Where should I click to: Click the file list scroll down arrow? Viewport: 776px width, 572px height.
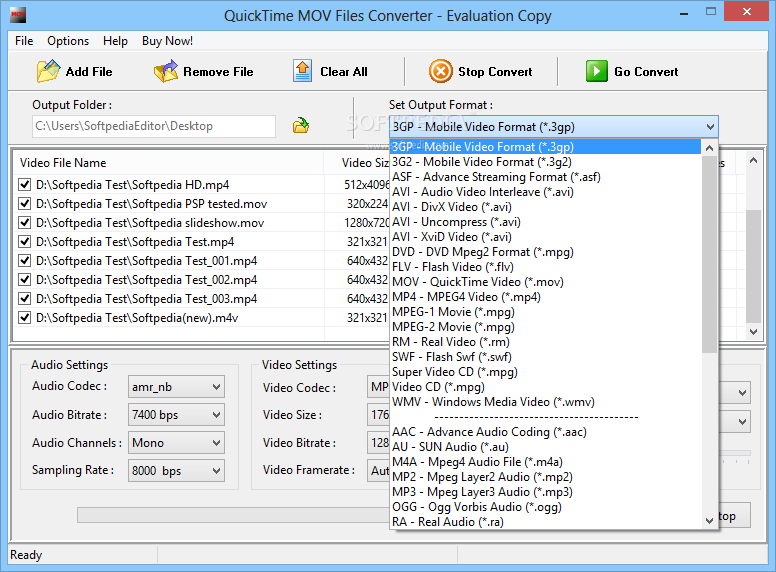click(753, 332)
